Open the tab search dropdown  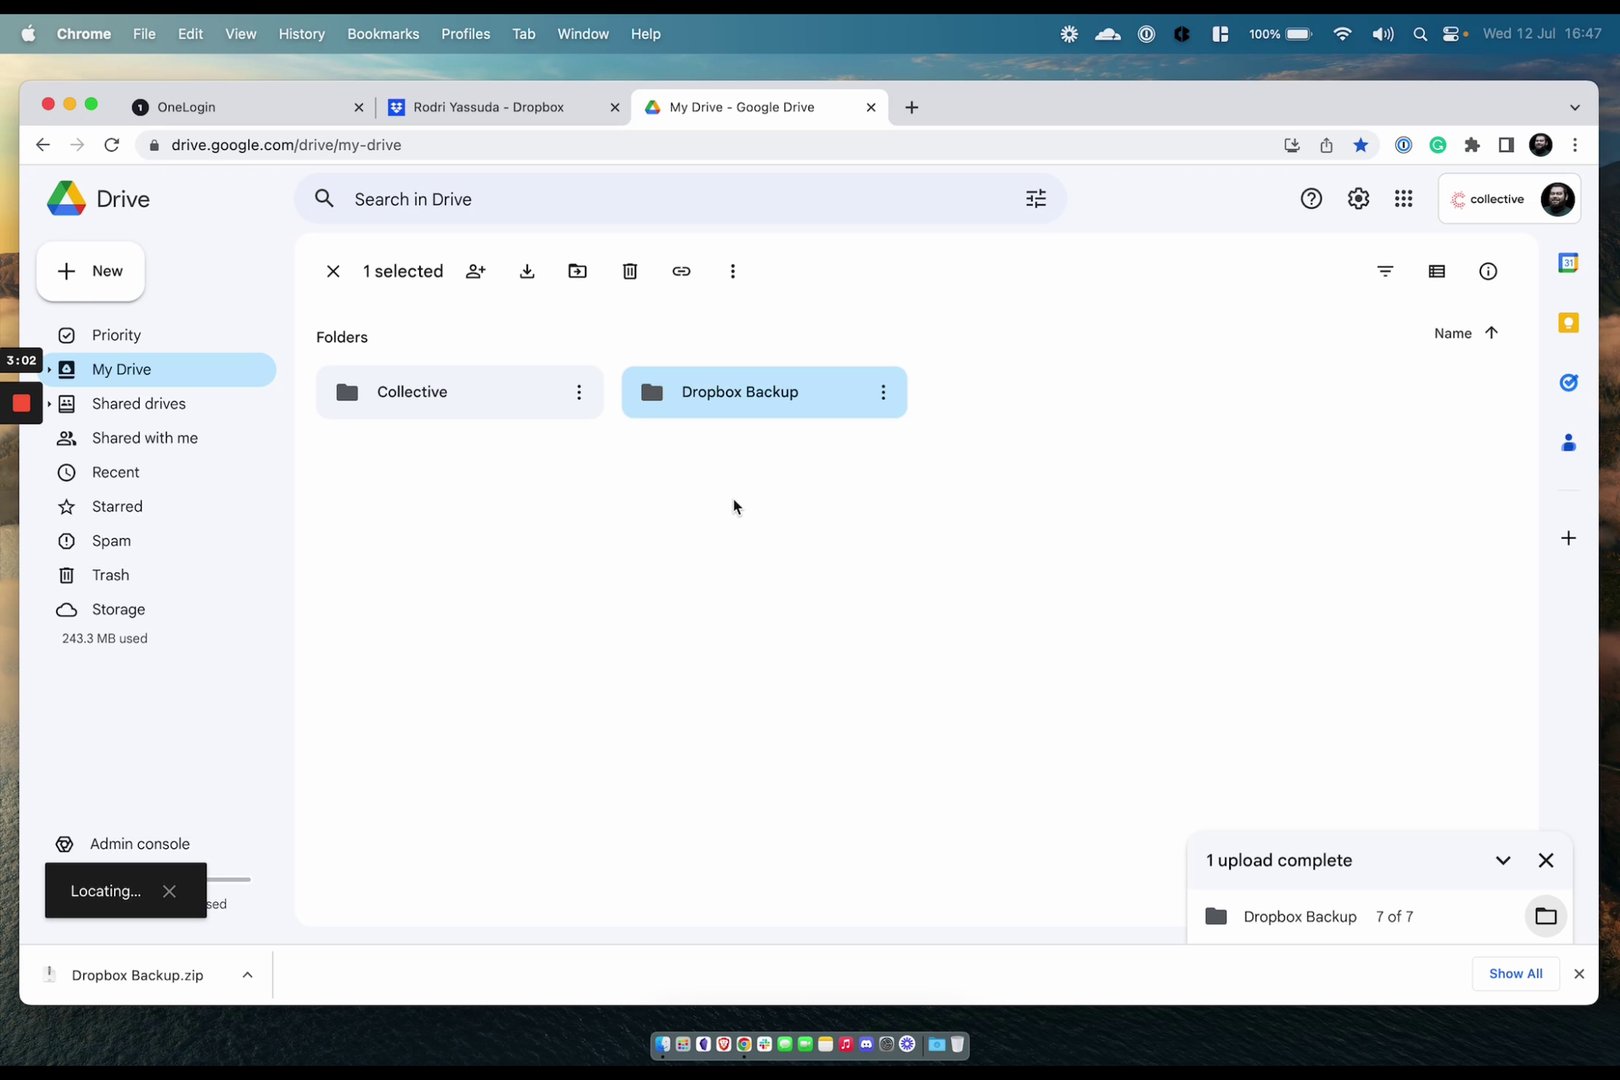pyautogui.click(x=1575, y=107)
